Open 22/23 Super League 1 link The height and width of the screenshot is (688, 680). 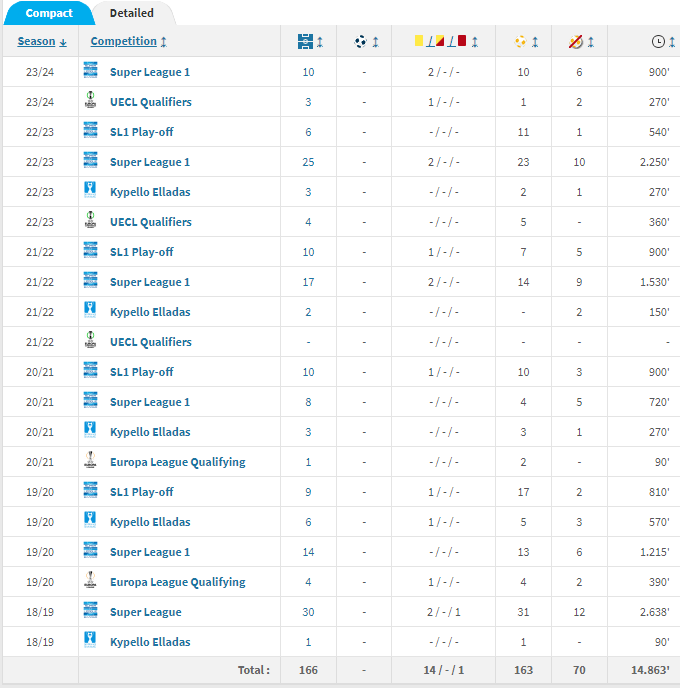[150, 162]
